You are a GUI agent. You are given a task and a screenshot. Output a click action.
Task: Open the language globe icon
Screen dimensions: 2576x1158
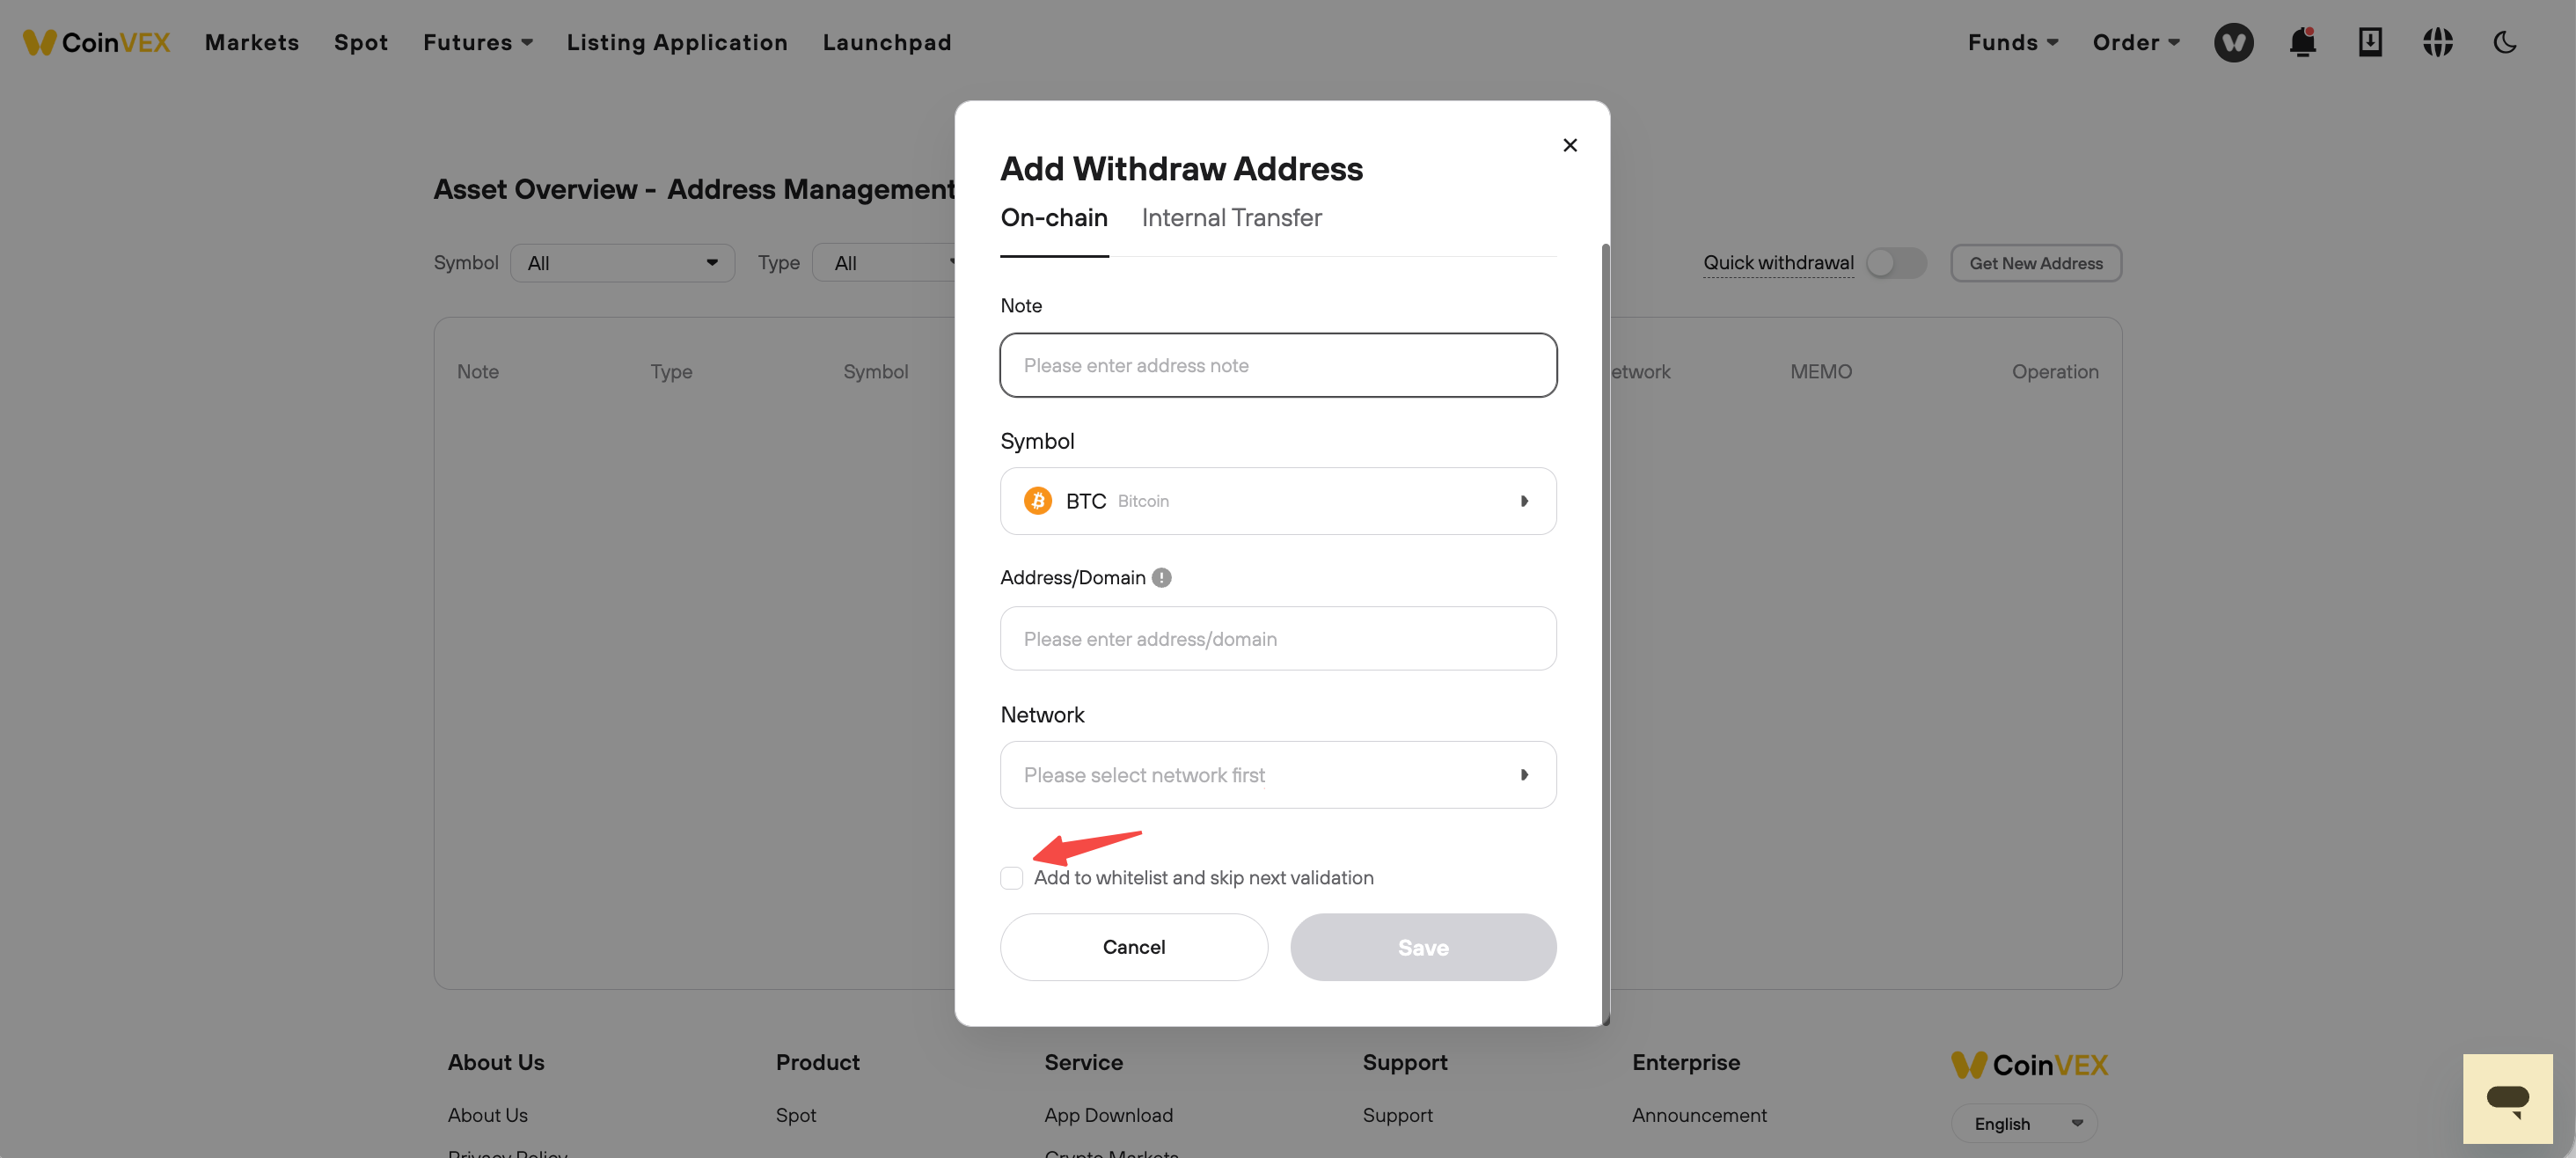pyautogui.click(x=2437, y=42)
